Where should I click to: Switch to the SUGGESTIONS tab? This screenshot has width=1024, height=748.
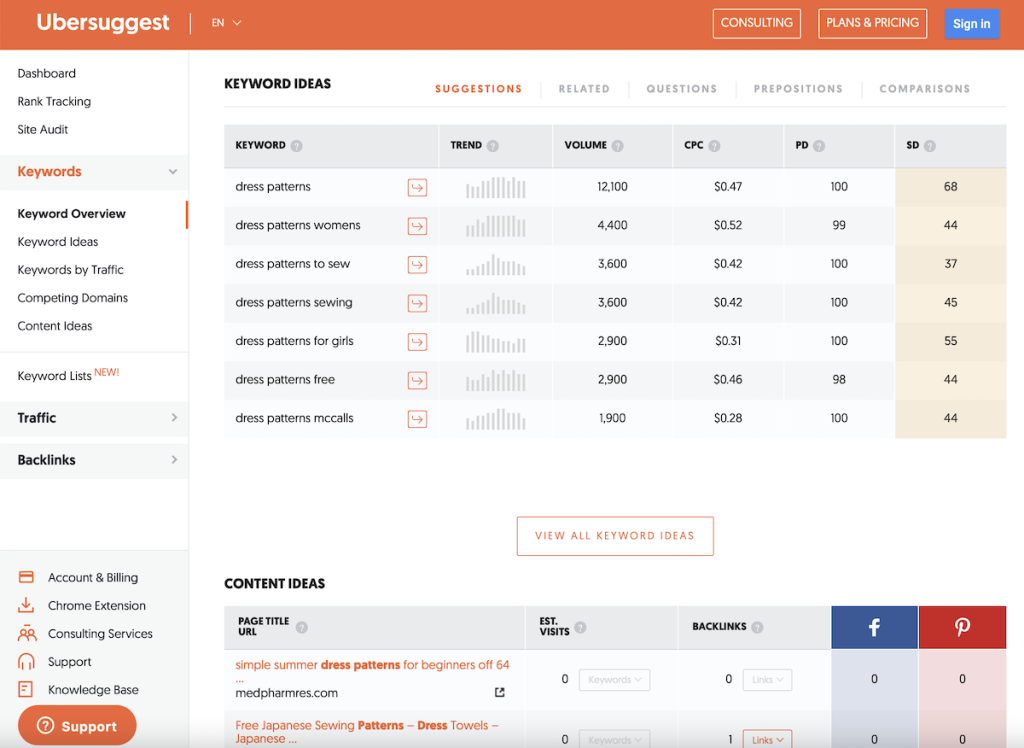point(479,89)
